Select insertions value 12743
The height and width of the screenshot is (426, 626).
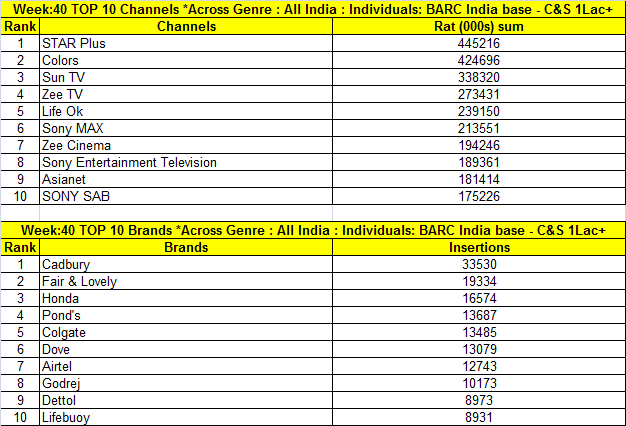click(479, 366)
